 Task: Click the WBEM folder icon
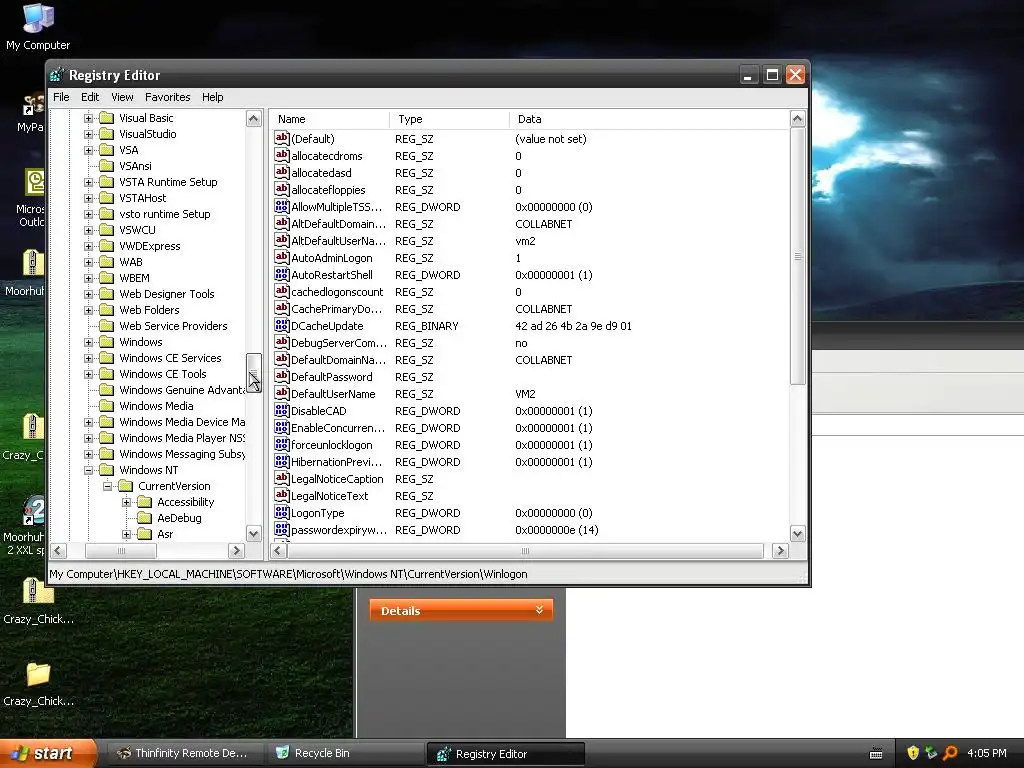[106, 278]
